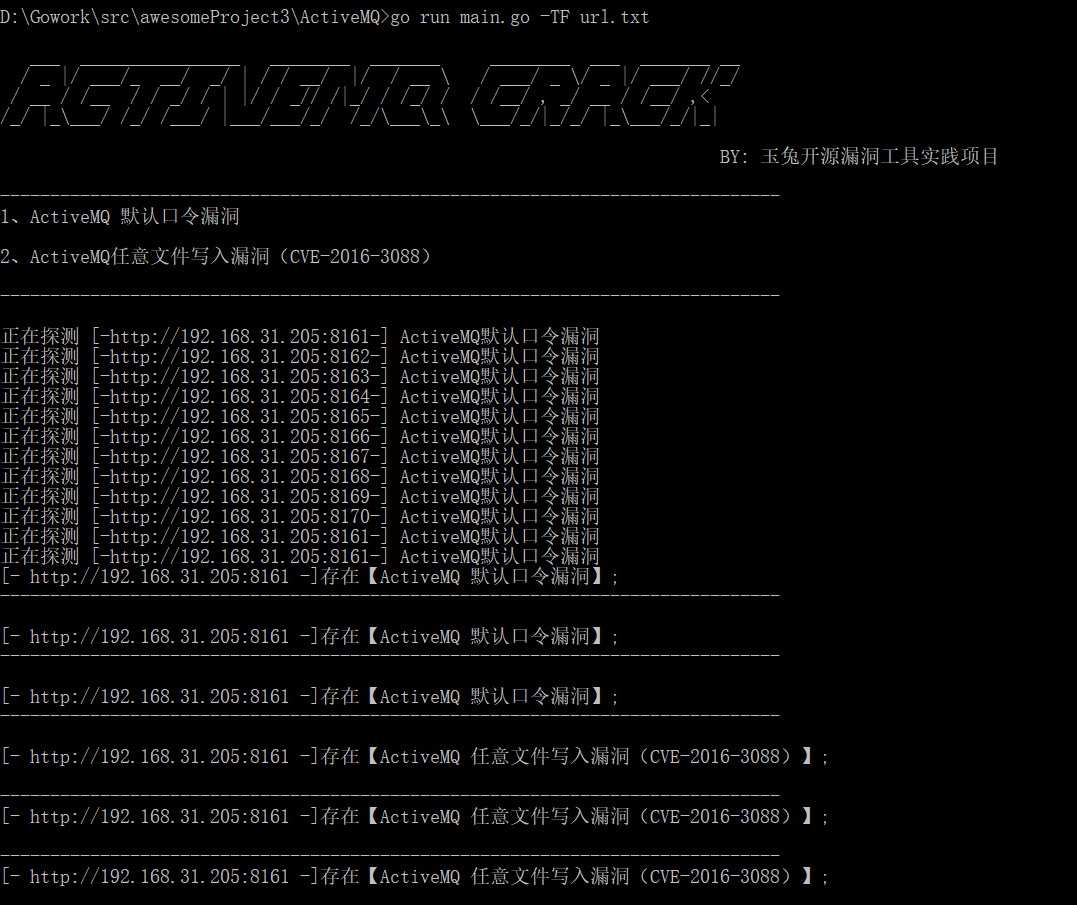Click the probing line for port 8162
This screenshot has width=1077, height=905.
click(x=300, y=357)
